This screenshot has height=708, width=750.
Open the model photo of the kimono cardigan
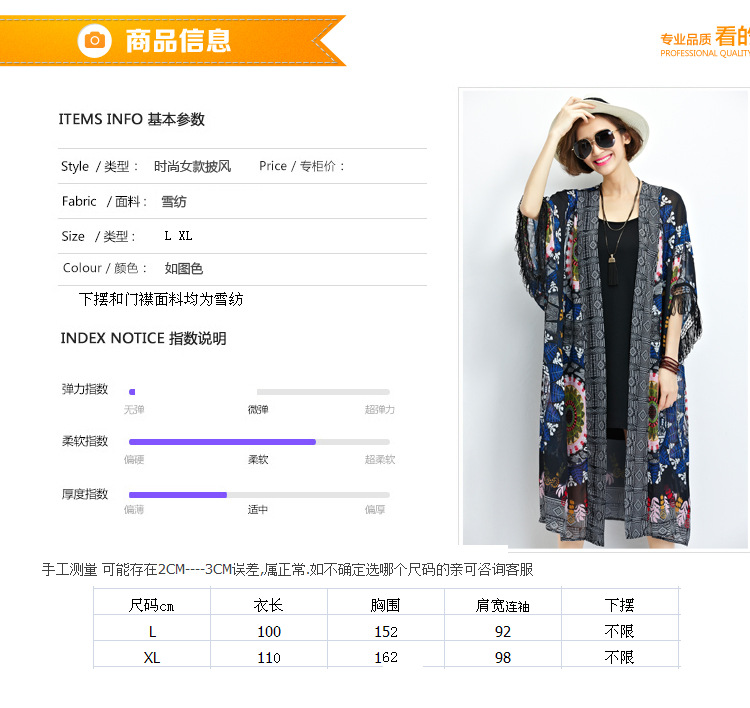605,318
